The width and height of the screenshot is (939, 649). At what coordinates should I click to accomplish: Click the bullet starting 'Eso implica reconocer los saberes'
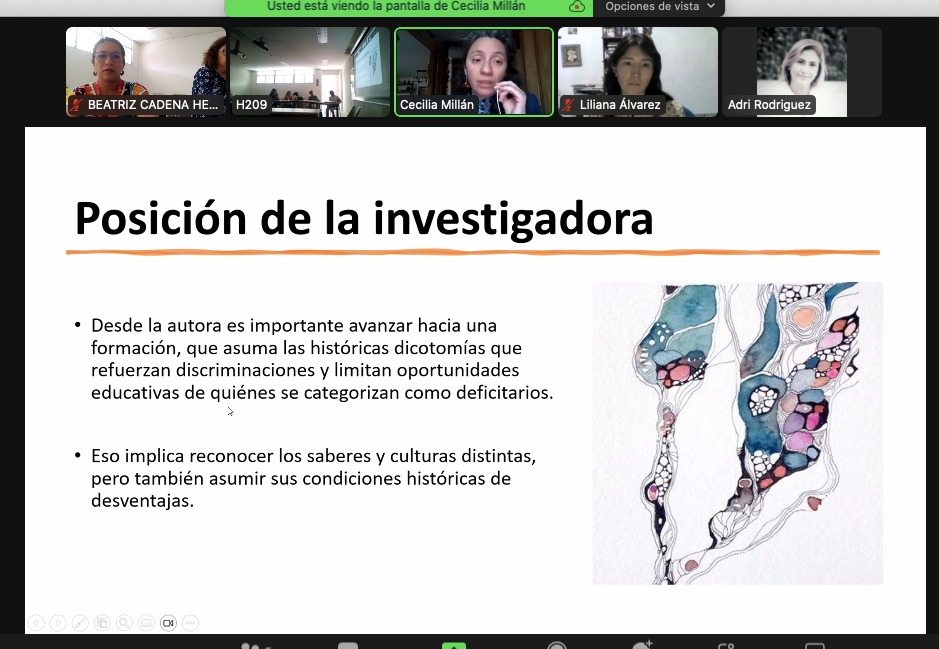tap(313, 478)
